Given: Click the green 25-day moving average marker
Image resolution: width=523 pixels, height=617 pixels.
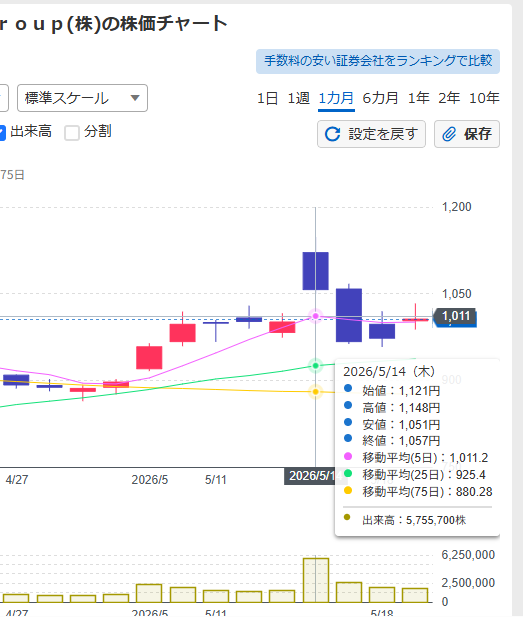Looking at the screenshot, I should point(316,366).
